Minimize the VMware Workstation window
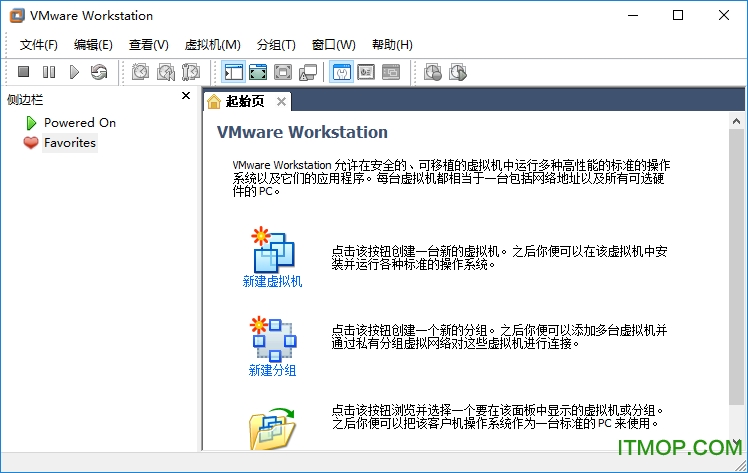This screenshot has width=748, height=473. [633, 15]
